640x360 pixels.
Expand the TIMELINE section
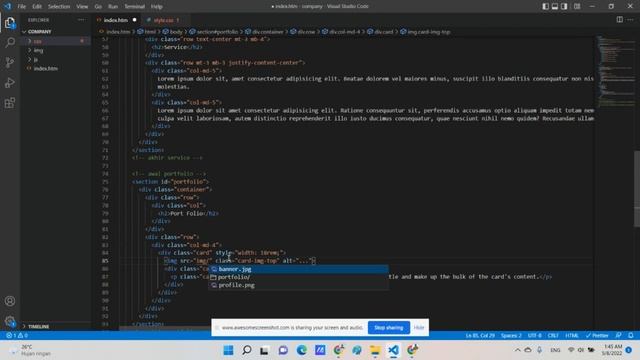tap(39, 327)
